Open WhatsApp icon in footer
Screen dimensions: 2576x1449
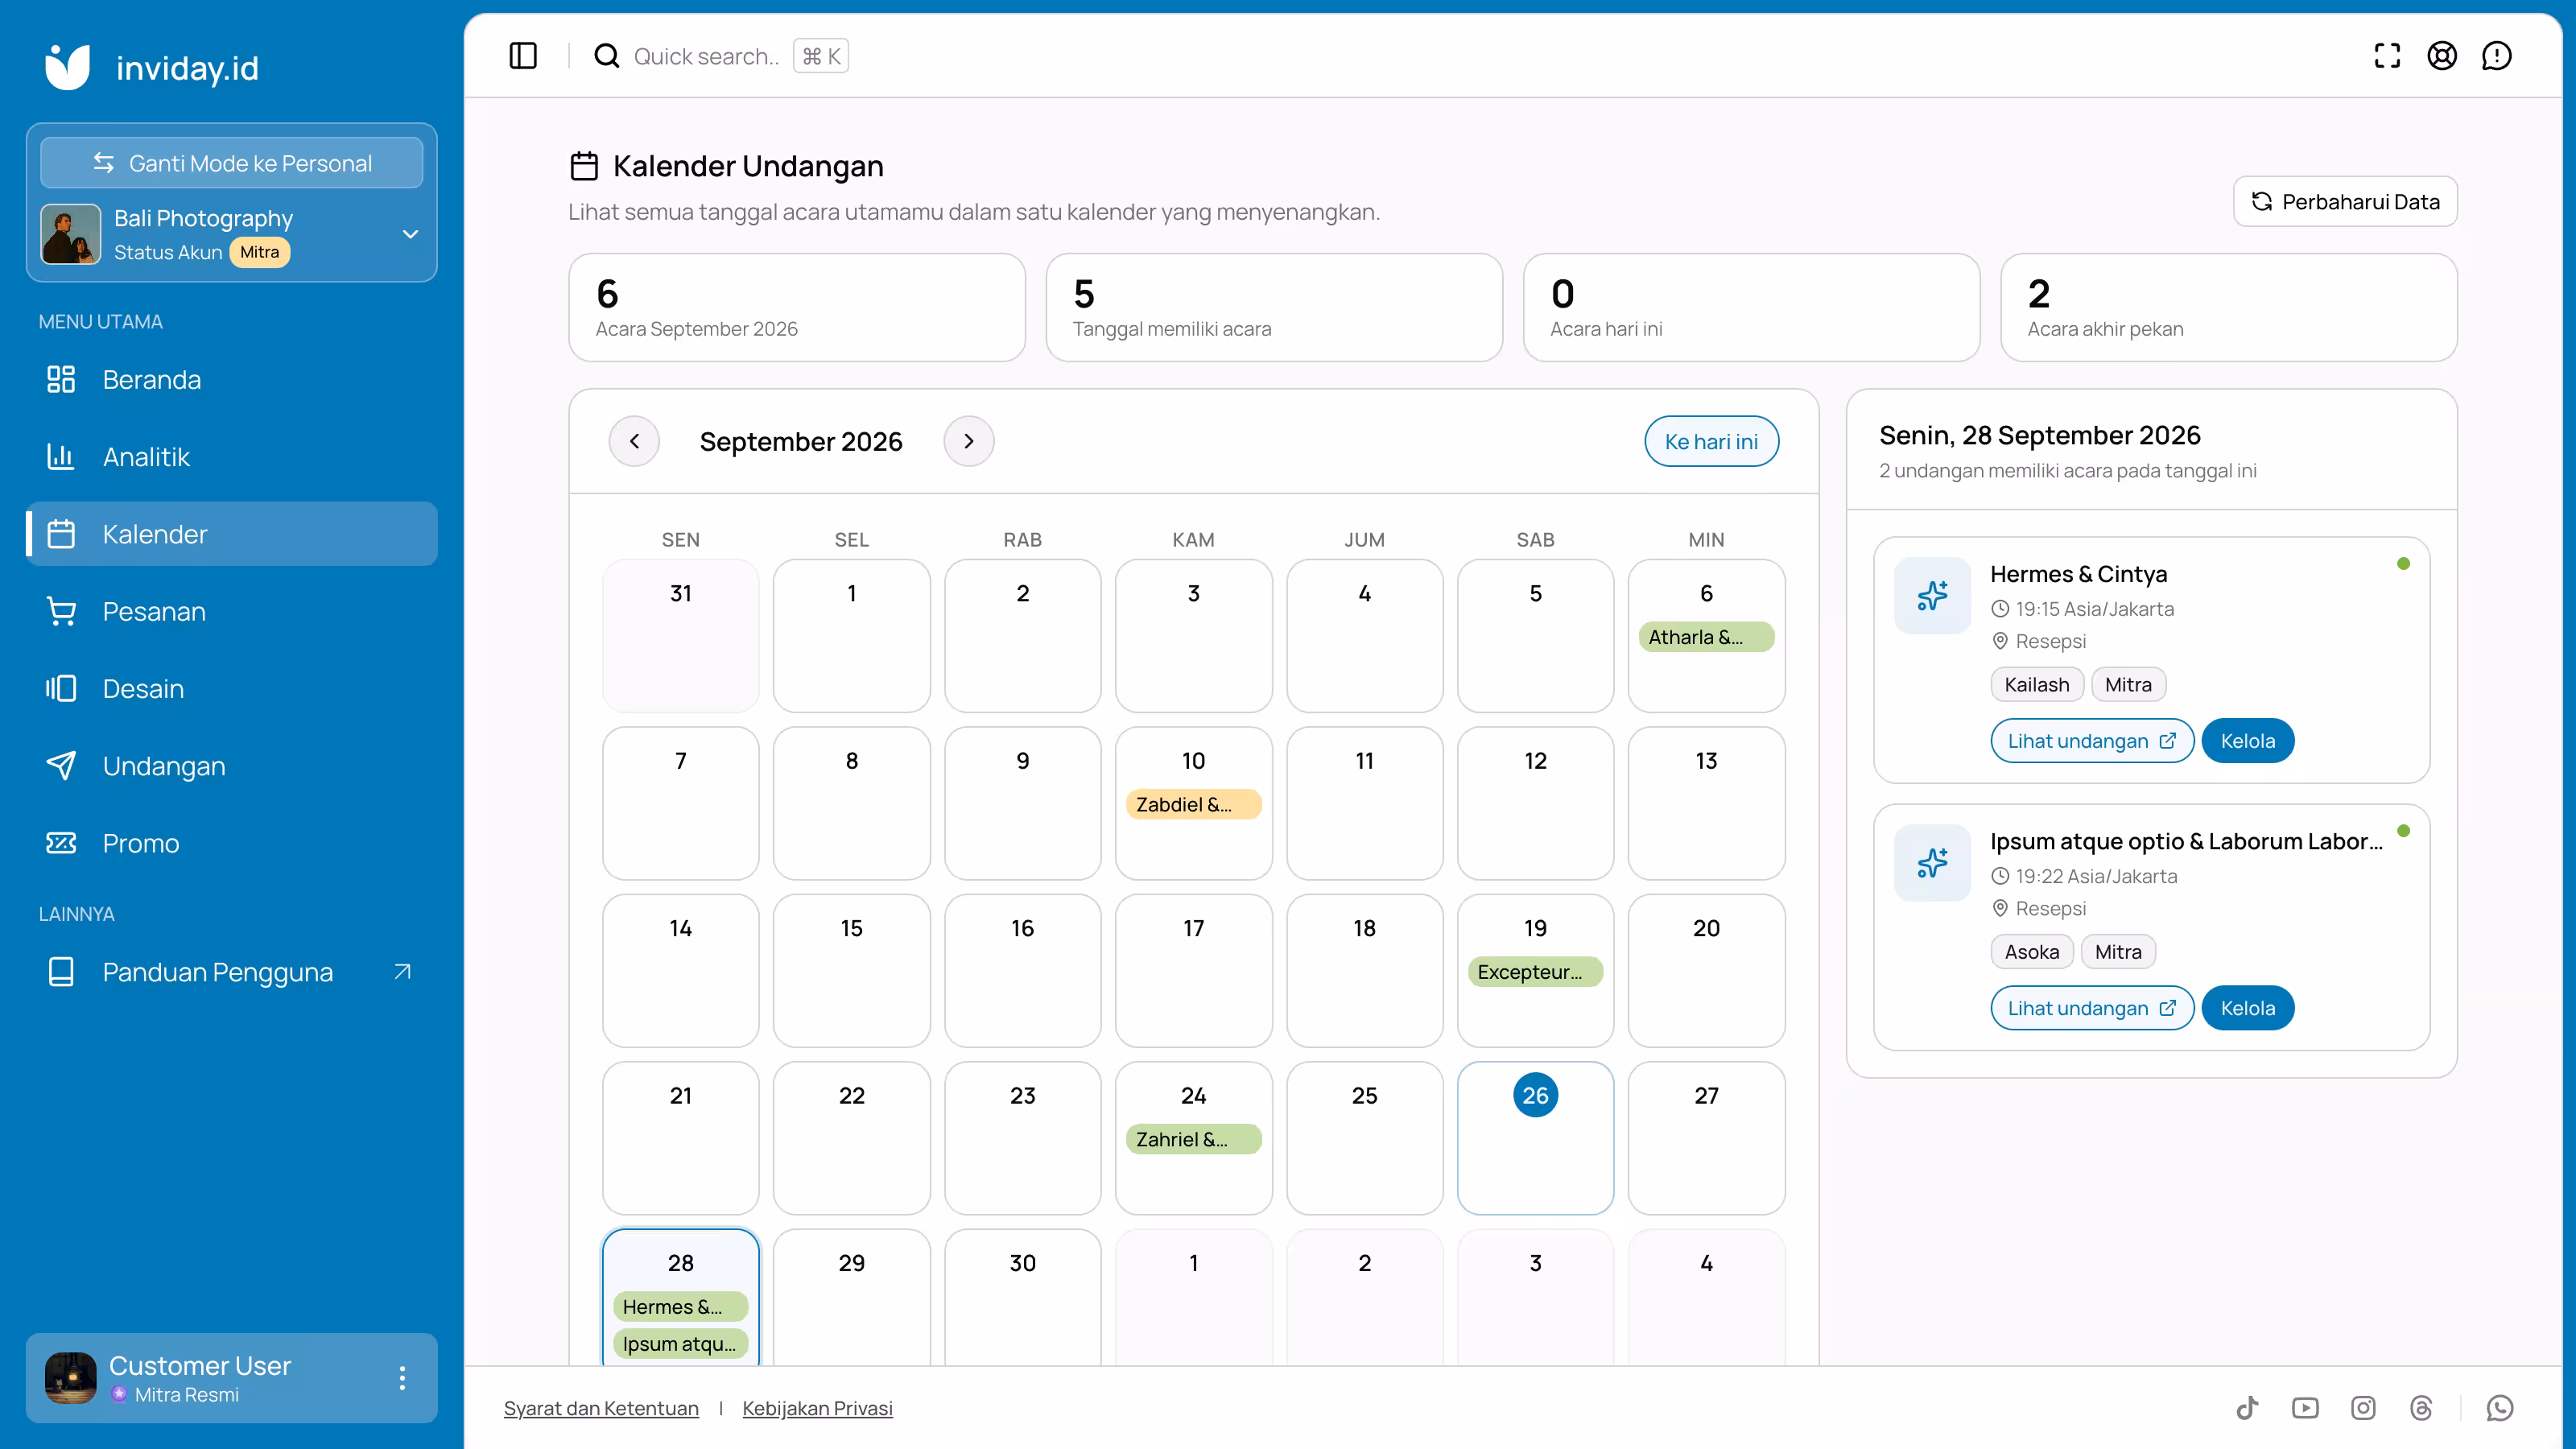click(x=2500, y=1408)
